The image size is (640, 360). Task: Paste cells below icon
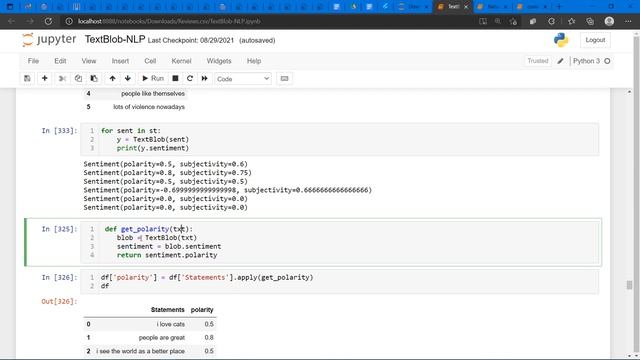[94, 78]
